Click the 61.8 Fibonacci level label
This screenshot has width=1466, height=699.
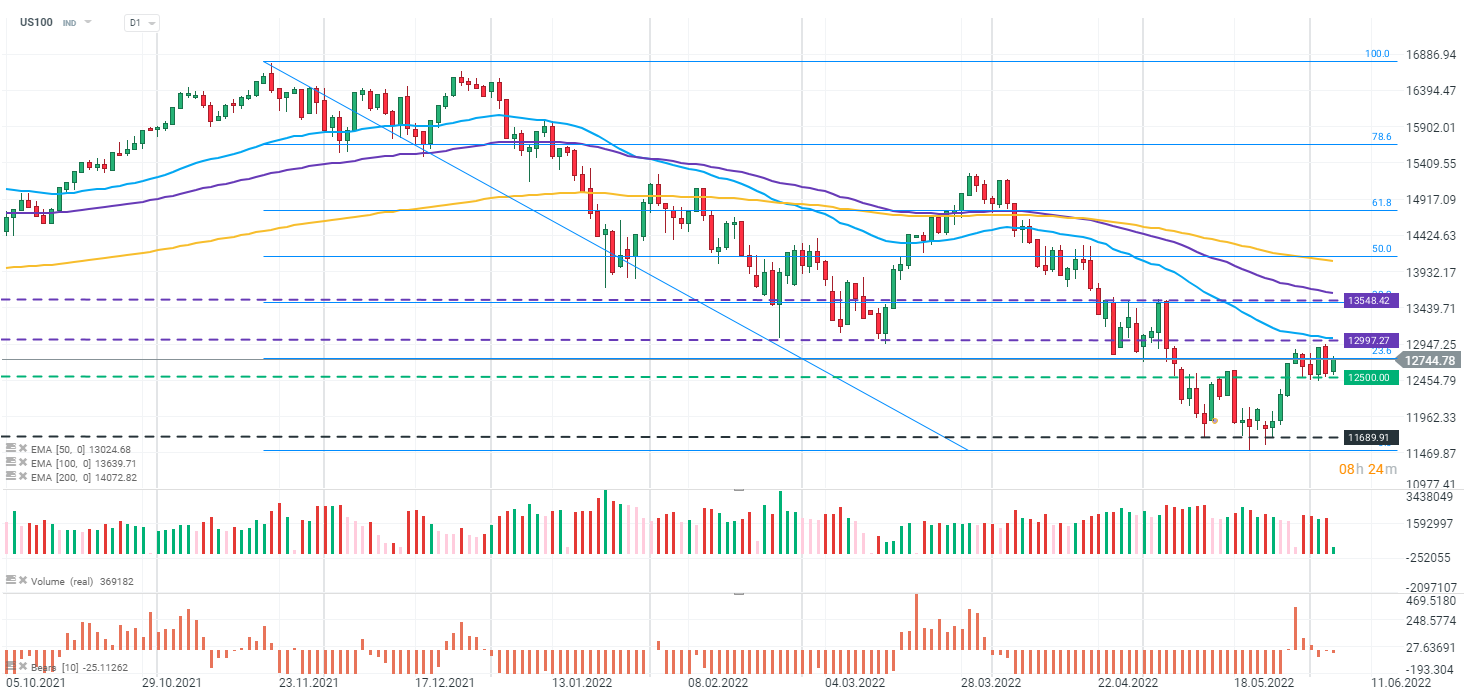pyautogui.click(x=1381, y=202)
